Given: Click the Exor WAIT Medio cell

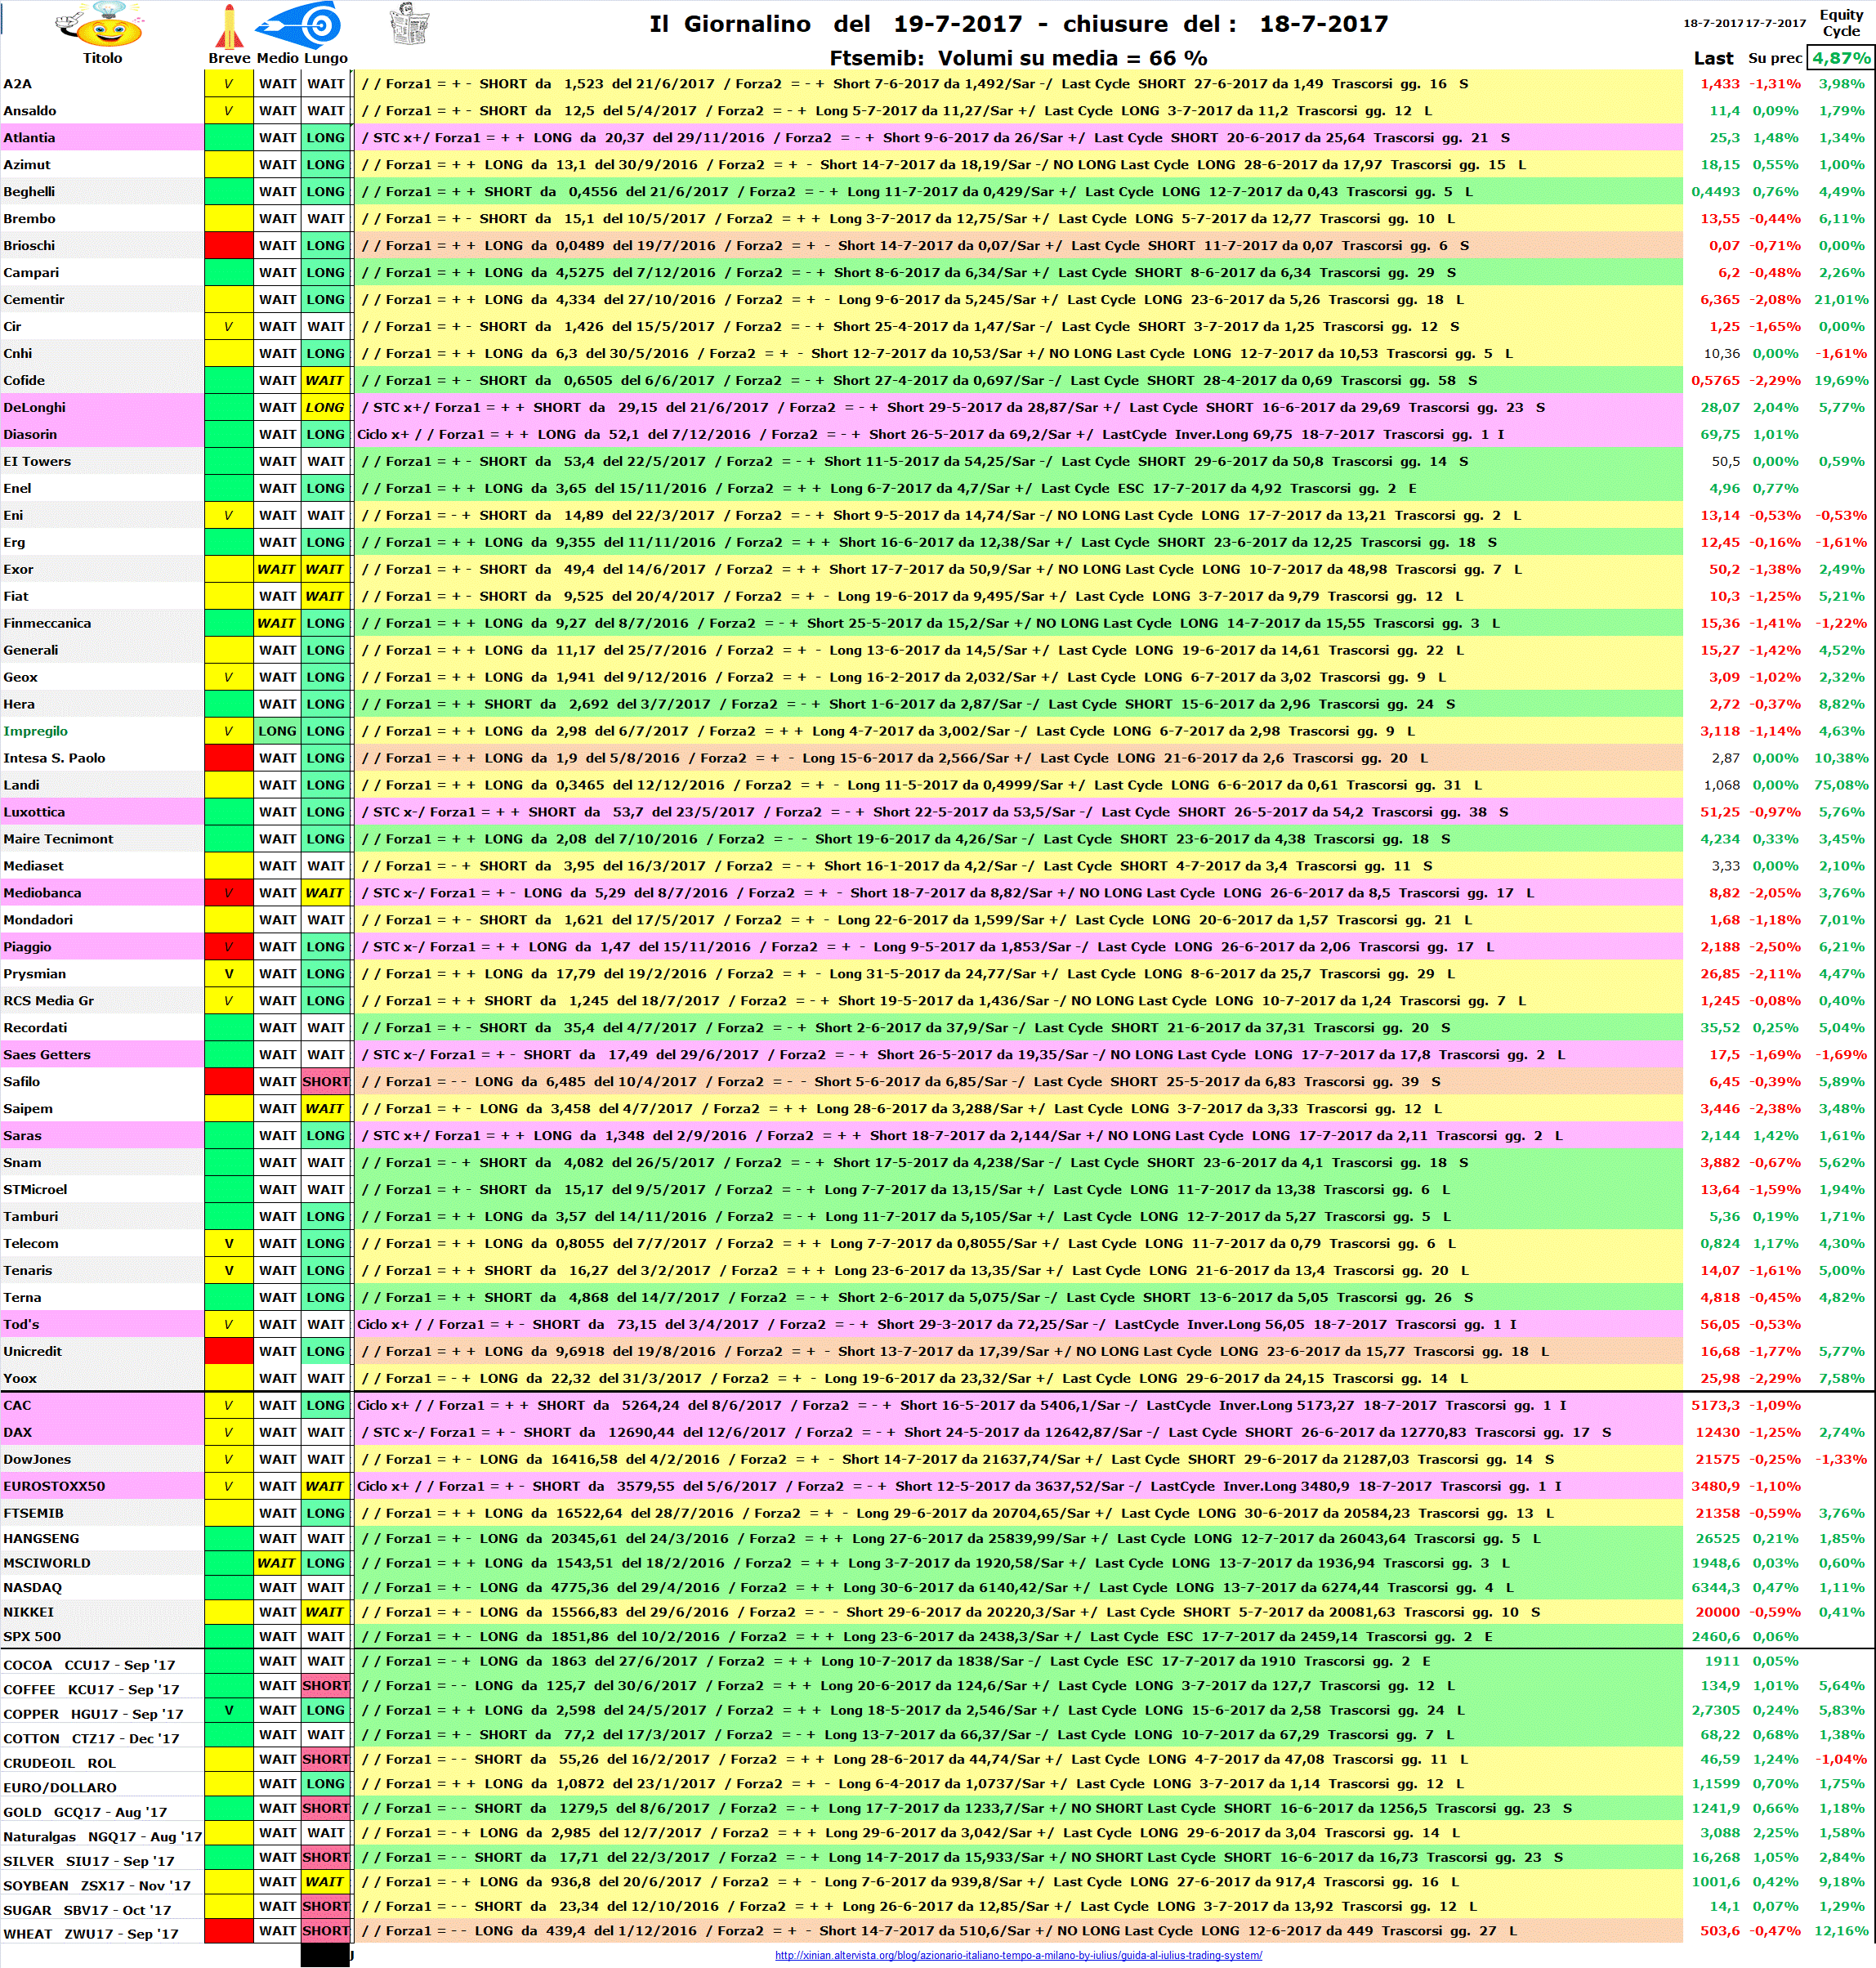Looking at the screenshot, I should click(x=277, y=569).
